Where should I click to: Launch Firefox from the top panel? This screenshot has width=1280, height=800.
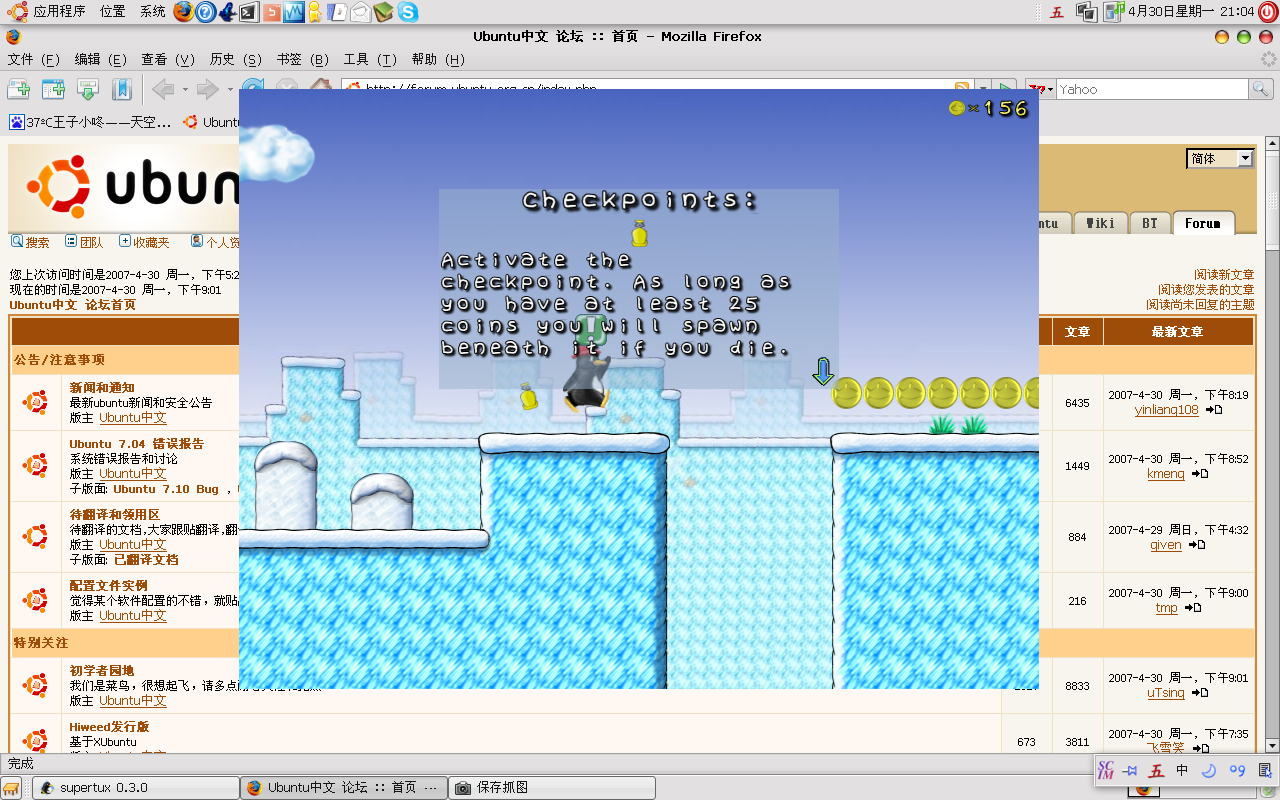pyautogui.click(x=182, y=12)
